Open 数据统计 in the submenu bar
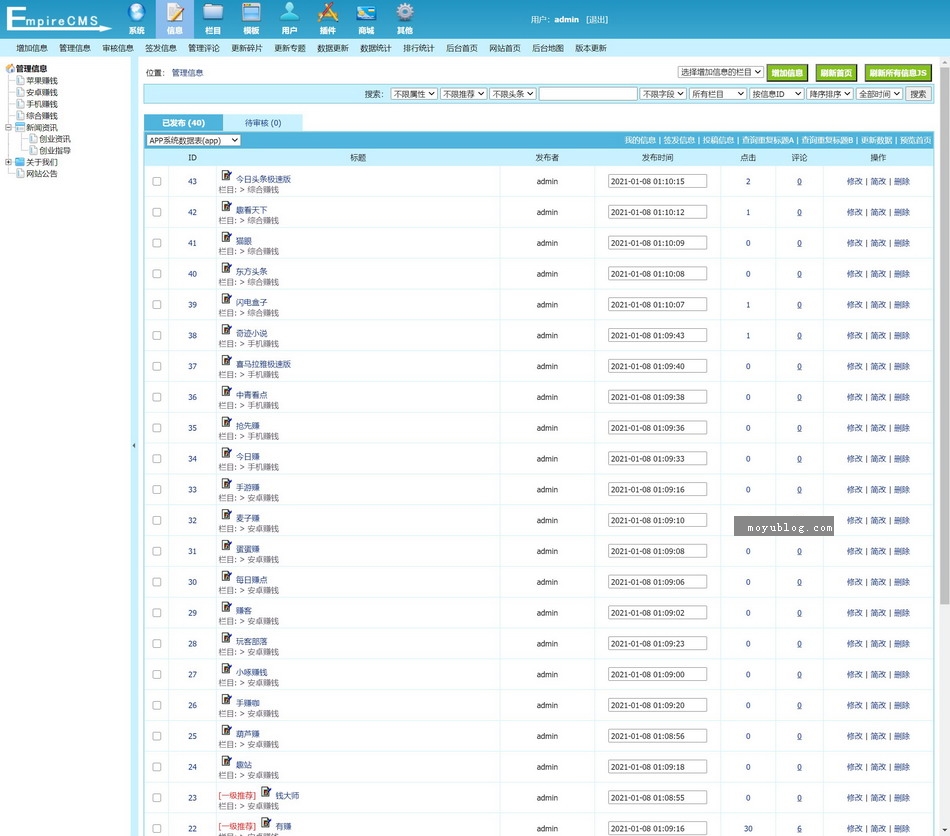The height and width of the screenshot is (836, 950). [x=376, y=48]
